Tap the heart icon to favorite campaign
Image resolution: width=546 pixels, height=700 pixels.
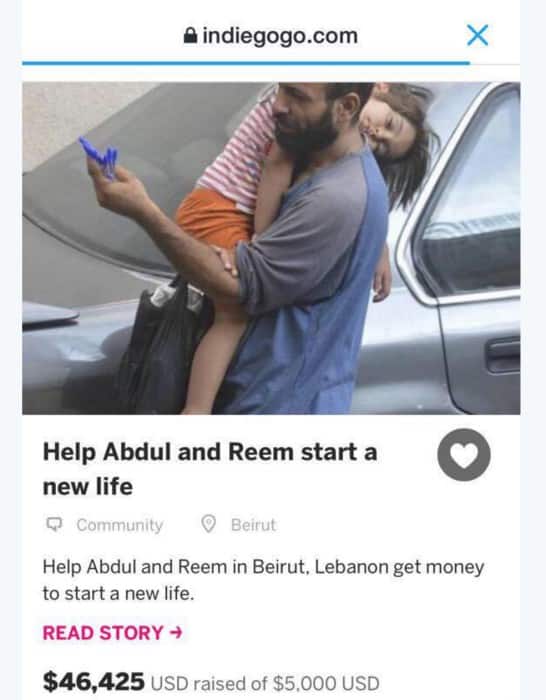tap(464, 454)
